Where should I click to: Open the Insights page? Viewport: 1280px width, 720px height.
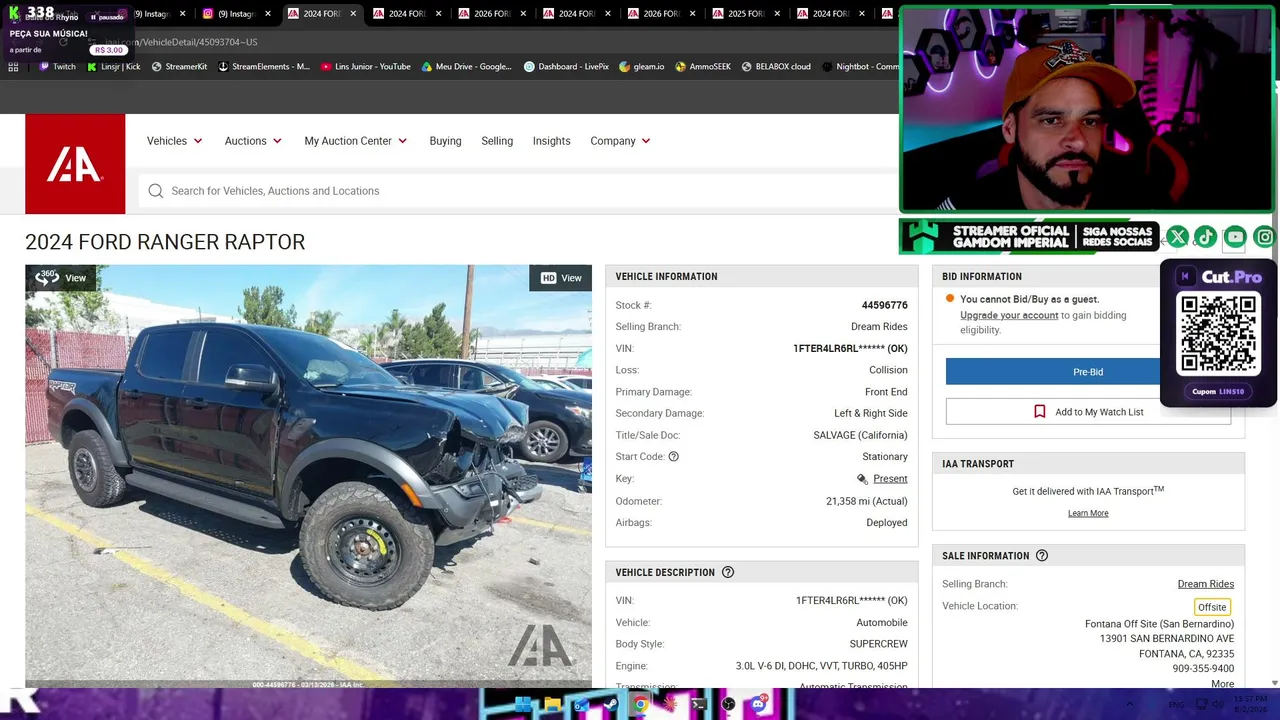coord(551,141)
